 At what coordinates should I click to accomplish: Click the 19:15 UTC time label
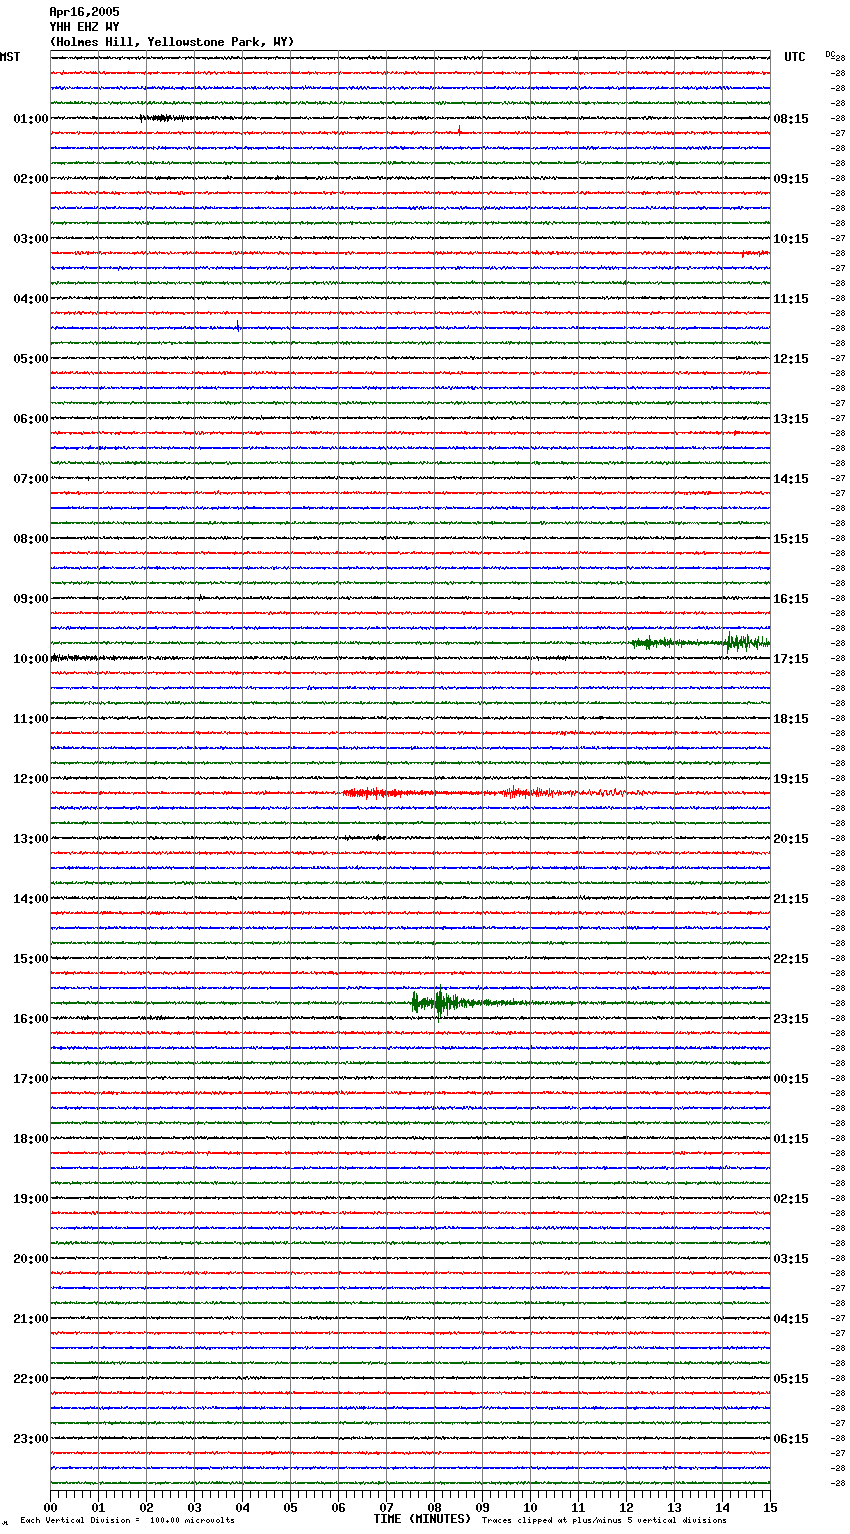pyautogui.click(x=791, y=779)
